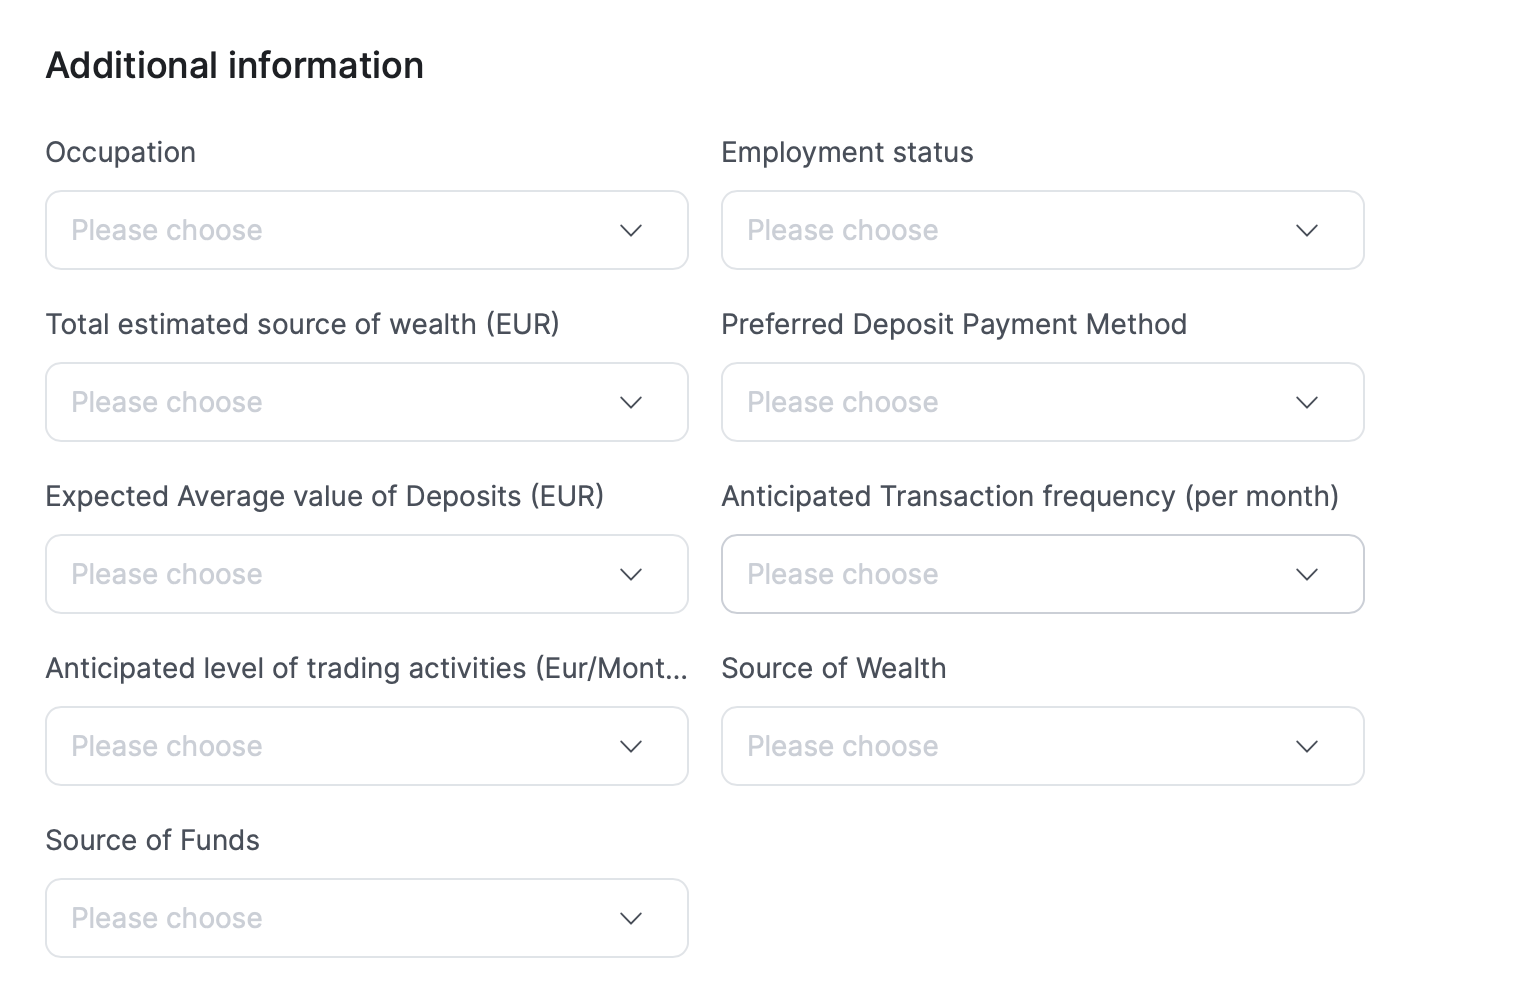
Task: Click the Preferred Deposit Payment Method chevron
Action: click(x=1307, y=402)
